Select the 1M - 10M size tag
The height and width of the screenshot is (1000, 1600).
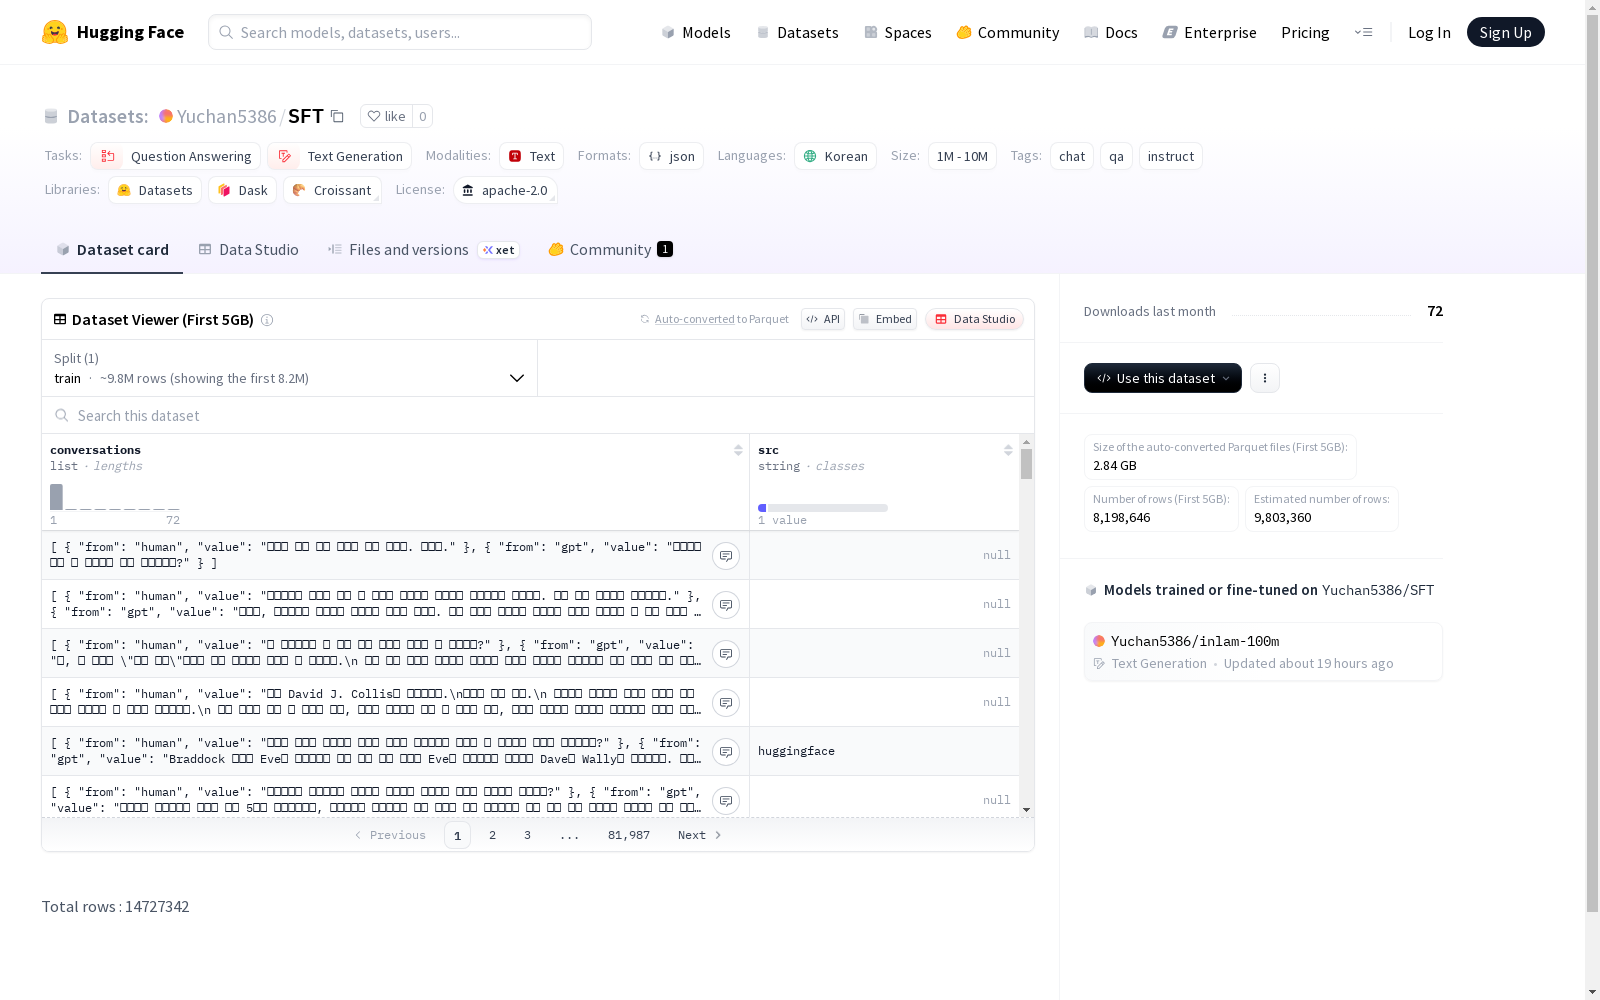click(962, 156)
